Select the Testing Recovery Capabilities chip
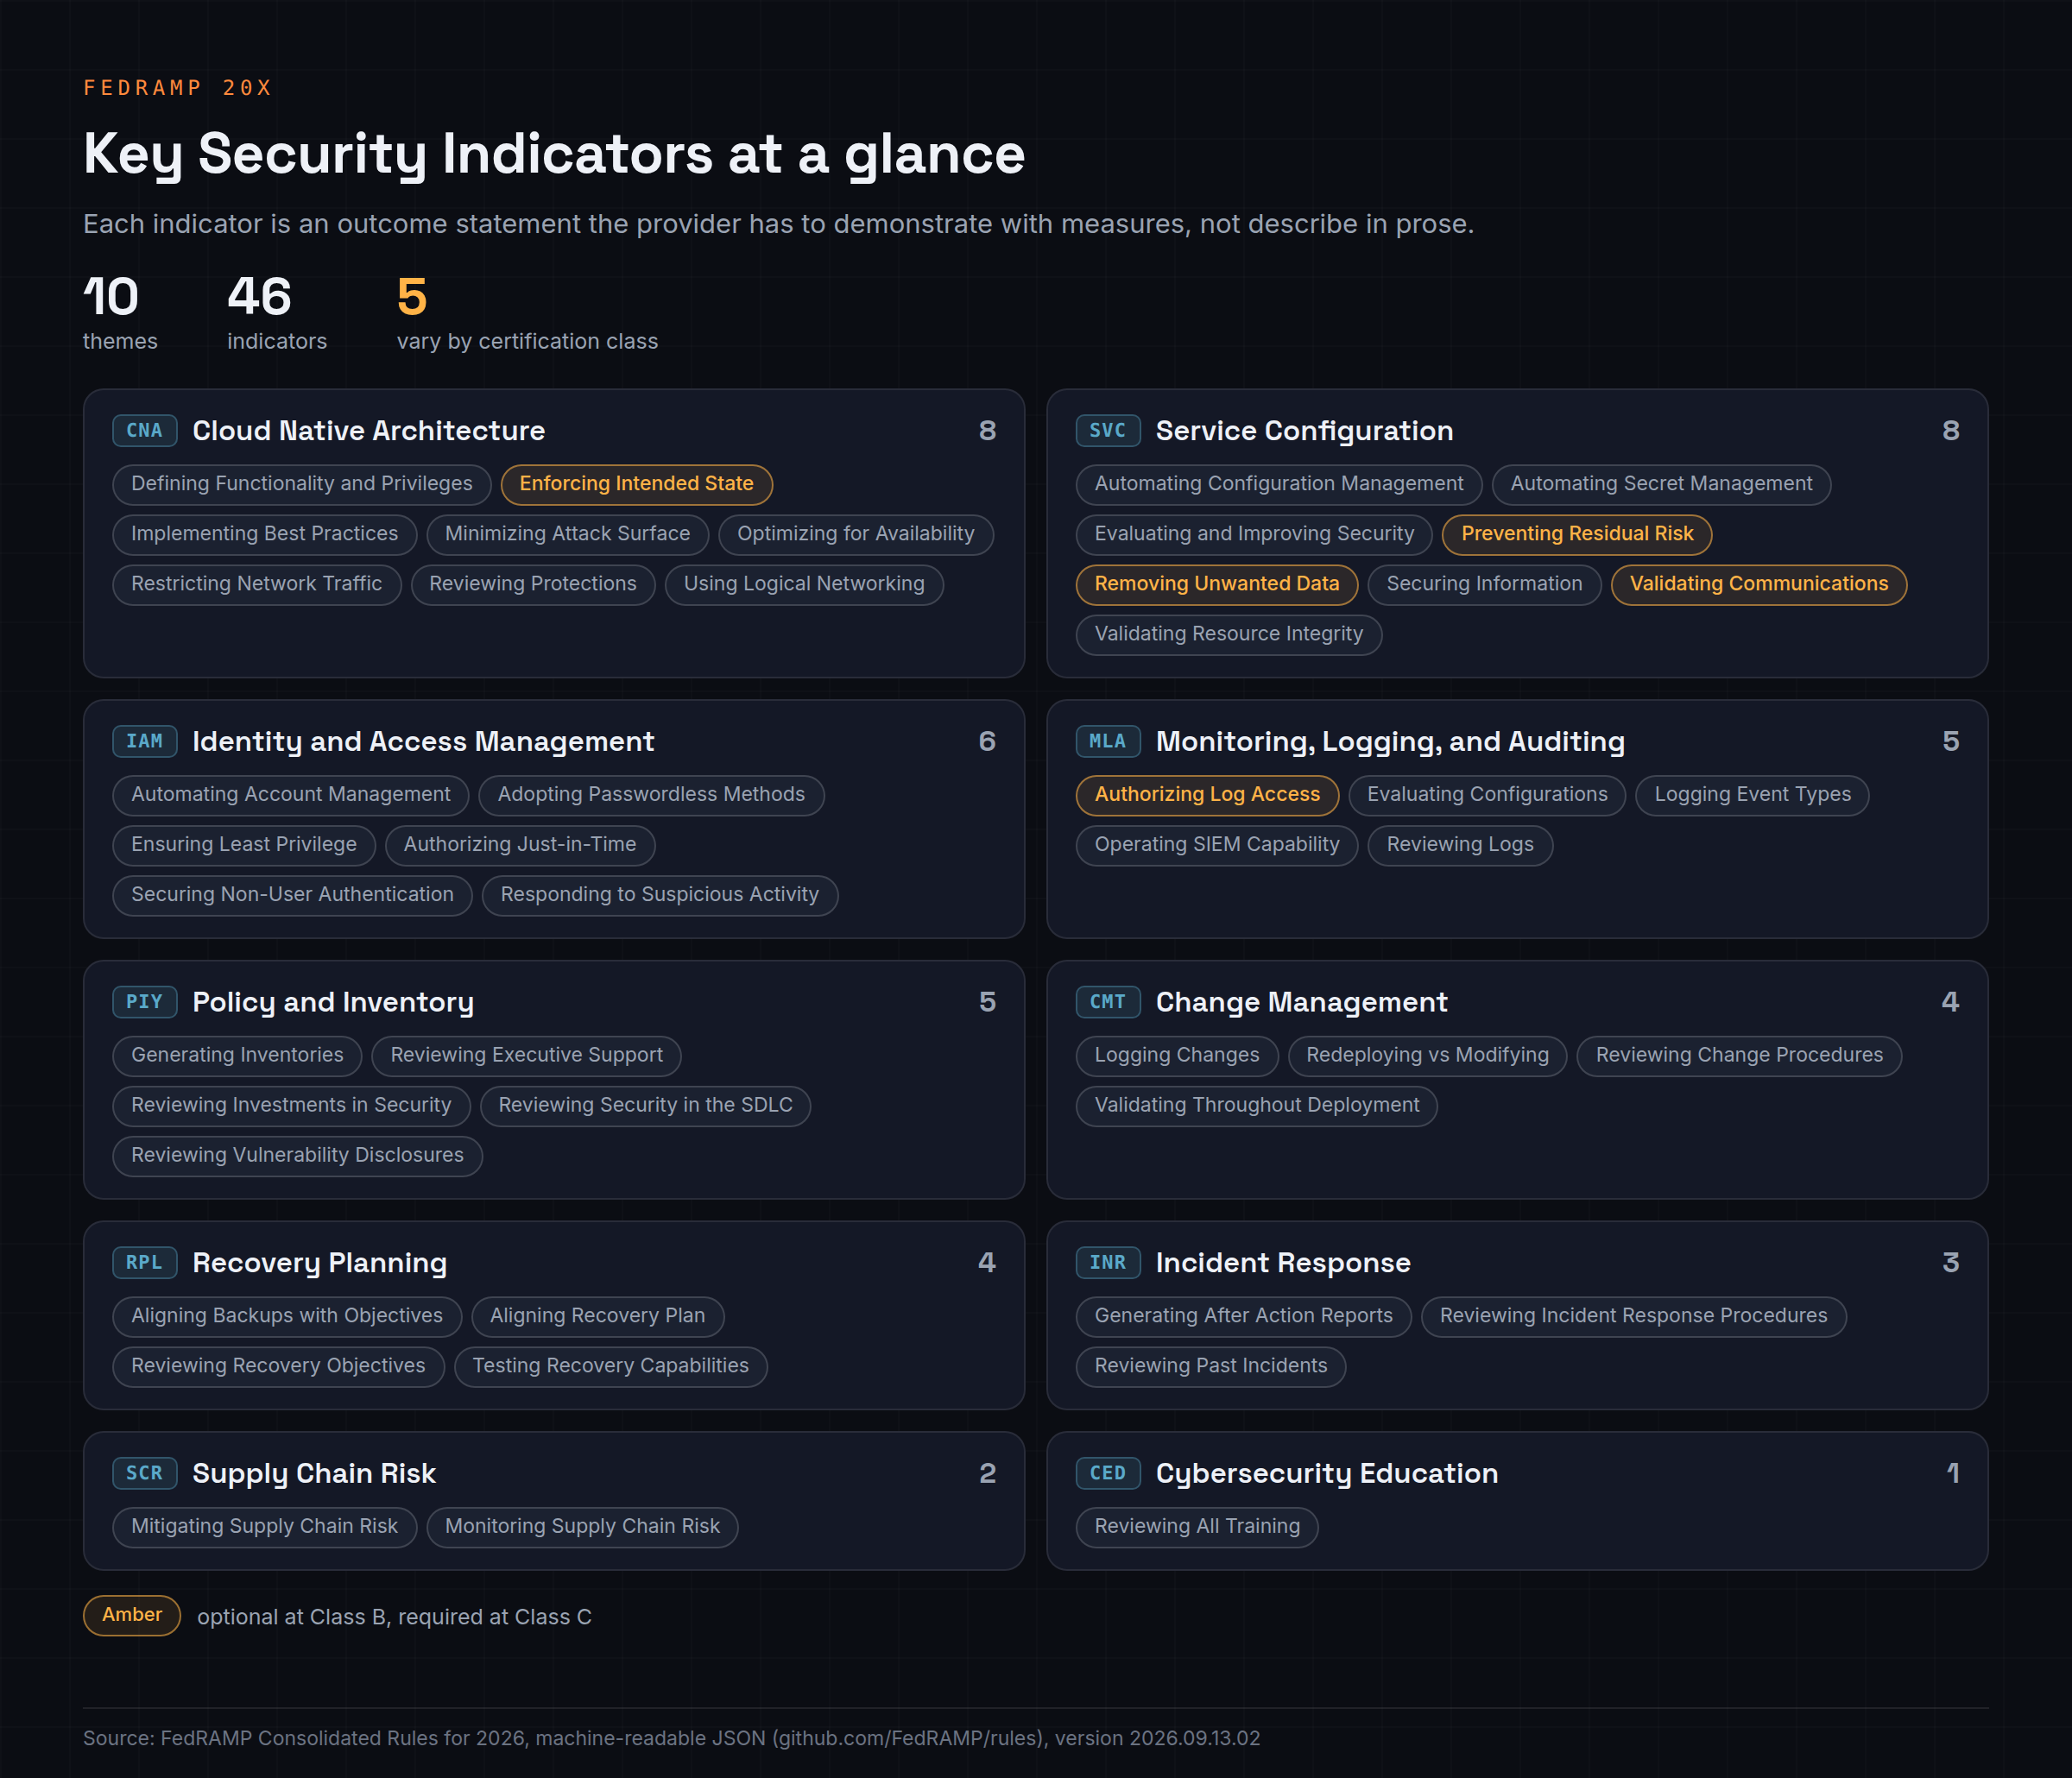Viewport: 2072px width, 1778px height. (610, 1366)
